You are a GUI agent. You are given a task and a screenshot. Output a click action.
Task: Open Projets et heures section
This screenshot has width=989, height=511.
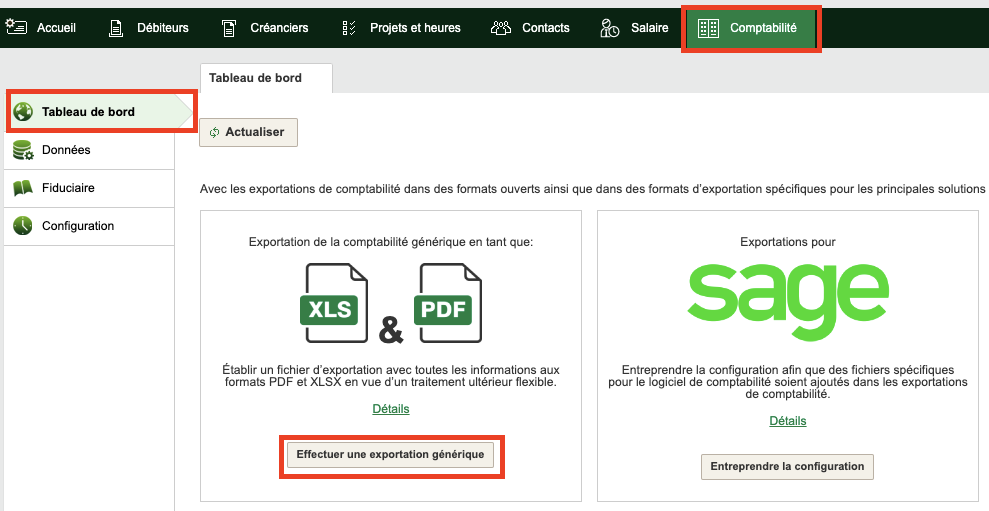coord(415,28)
